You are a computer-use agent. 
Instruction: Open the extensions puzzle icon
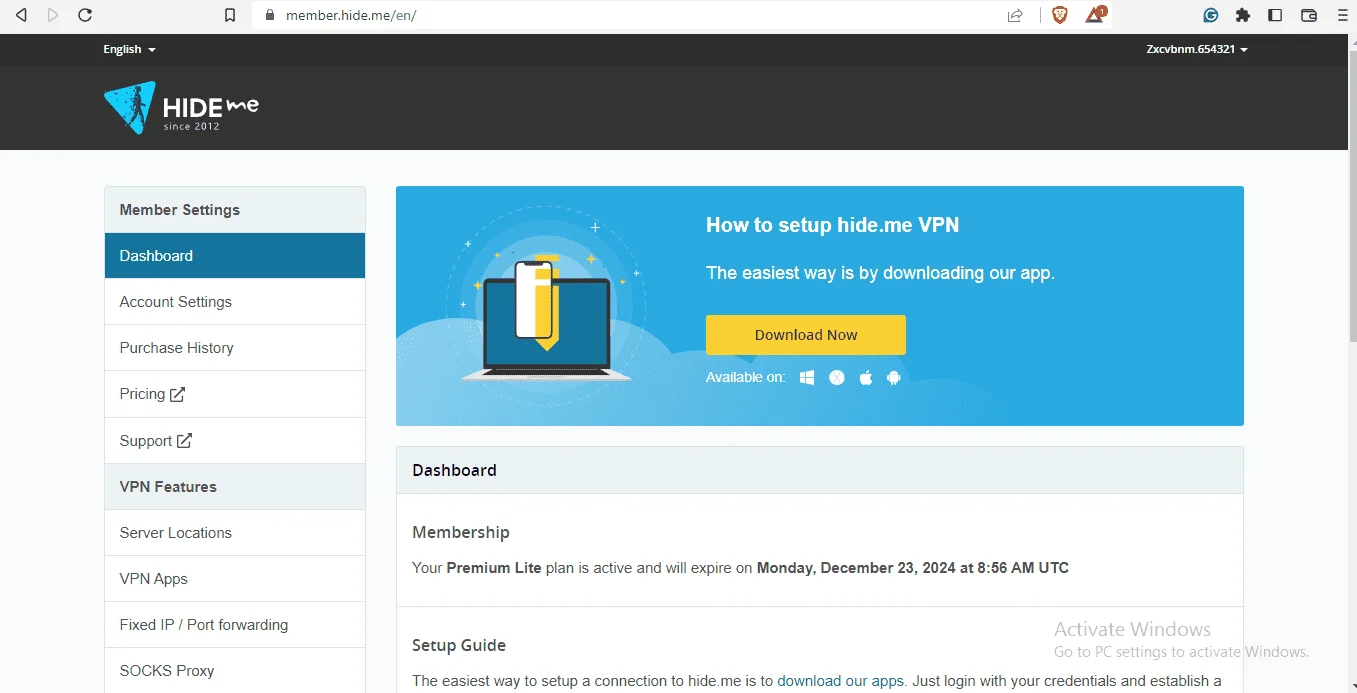[x=1243, y=15]
